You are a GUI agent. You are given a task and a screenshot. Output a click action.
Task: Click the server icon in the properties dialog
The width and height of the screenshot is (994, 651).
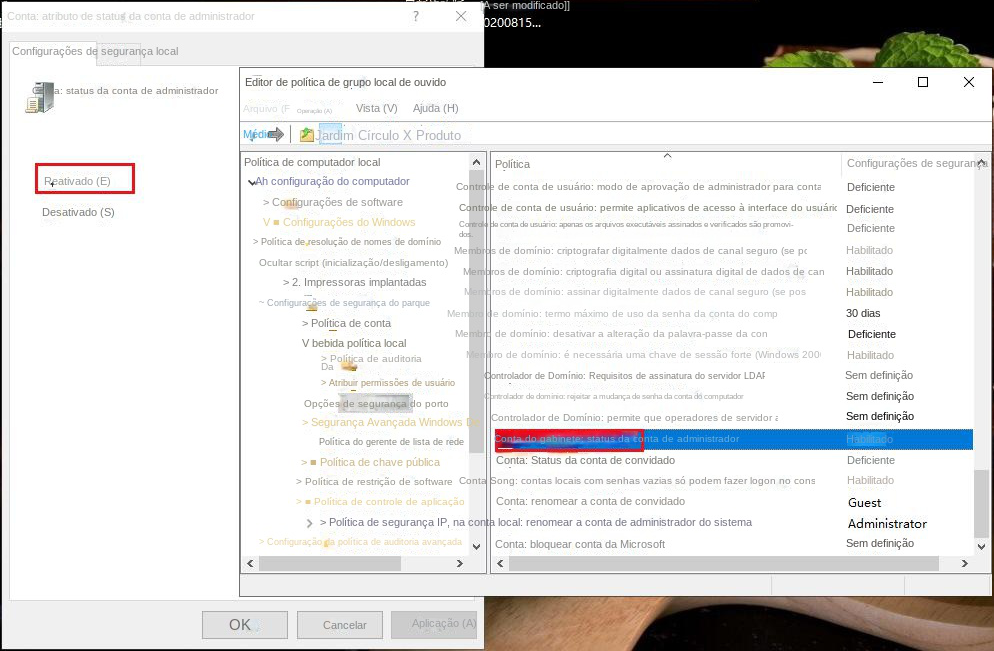tap(39, 97)
